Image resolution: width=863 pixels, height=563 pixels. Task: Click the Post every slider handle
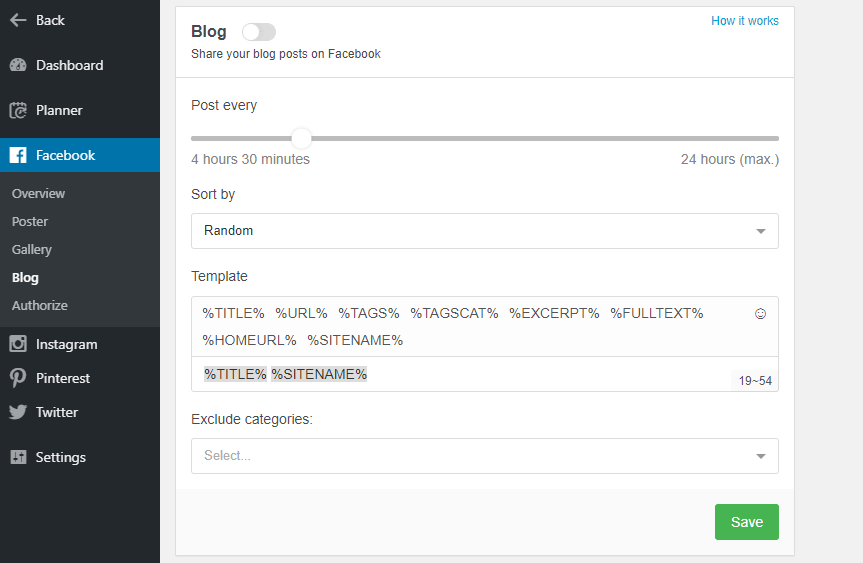[x=301, y=138]
